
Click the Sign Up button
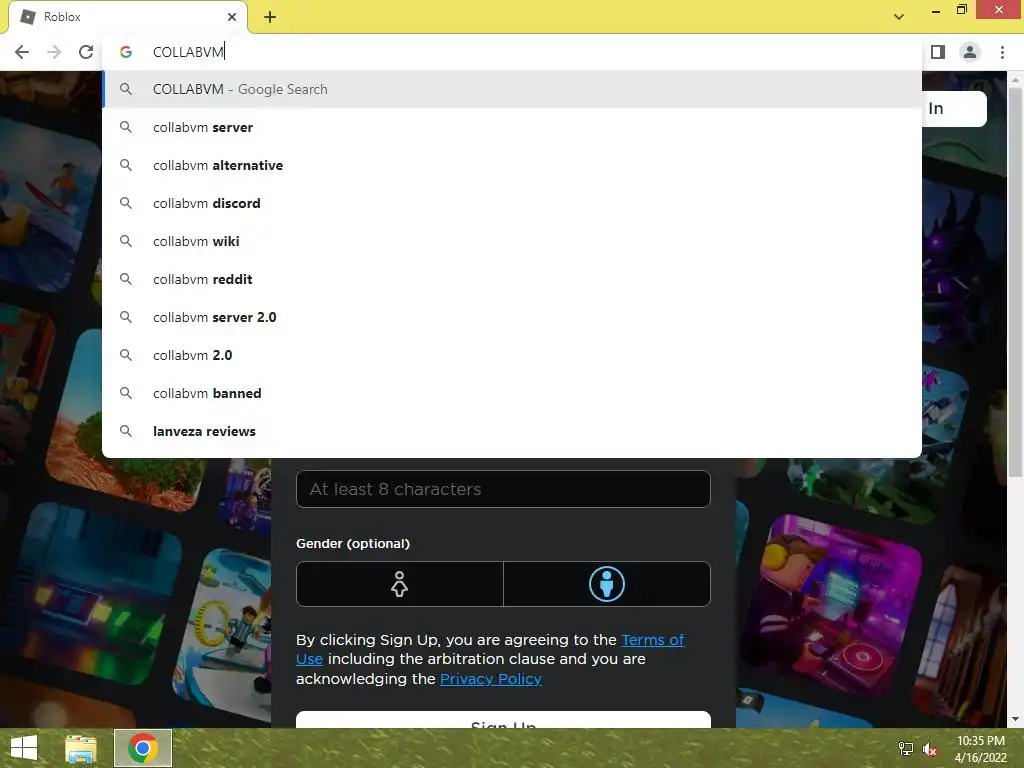tap(503, 720)
